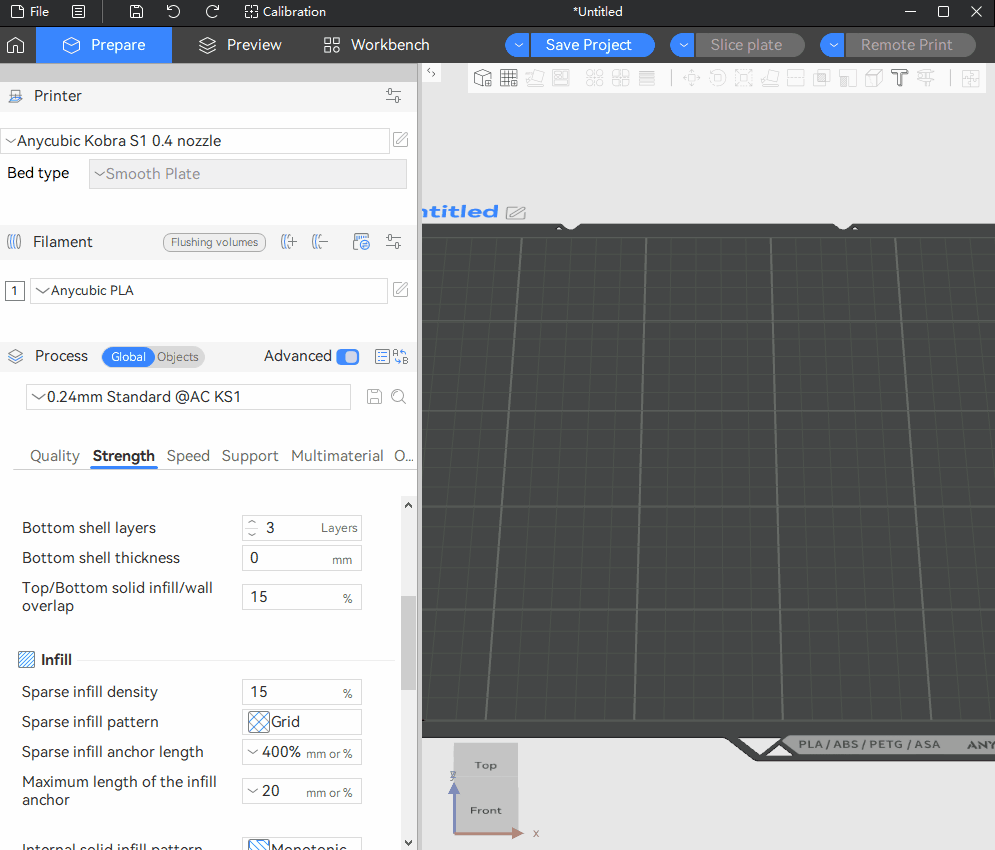Expand the Slice plate arrow dropdown
Viewport: 995px width, 850px height.
pos(683,45)
